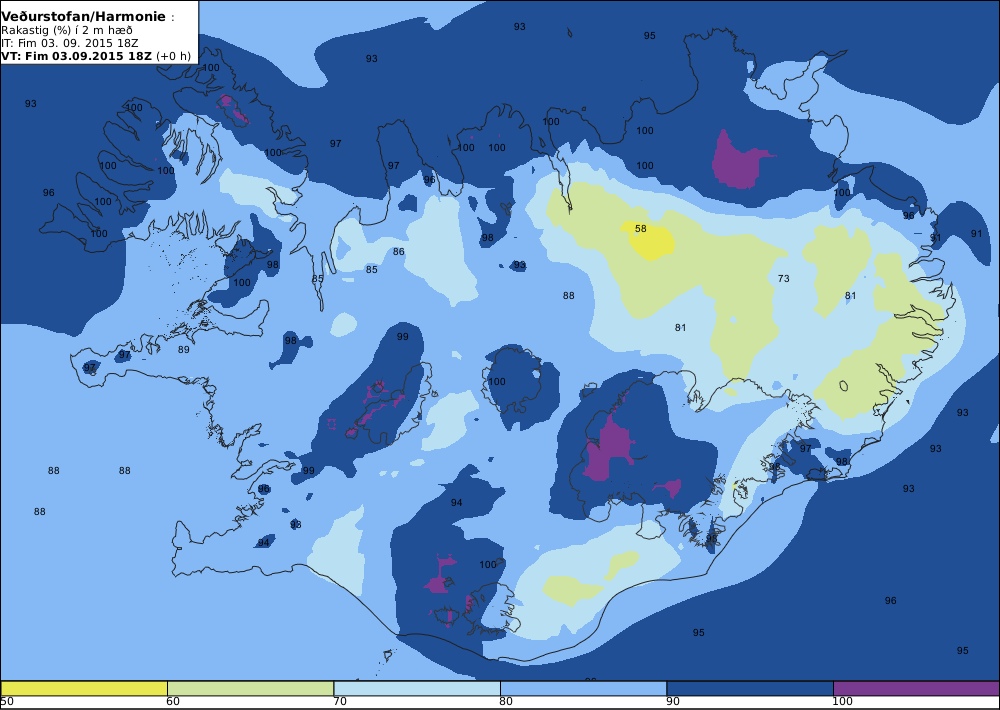Click the yellow 50–60 legend swatch

pos(84,688)
